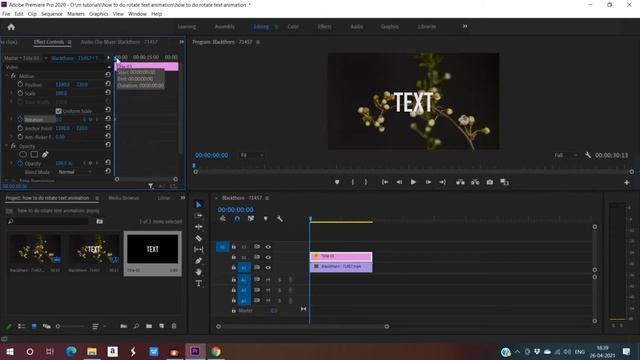Toggle eye visibility of Title 03 clip's track
Image resolution: width=640 pixels, height=360 pixels.
[268, 257]
